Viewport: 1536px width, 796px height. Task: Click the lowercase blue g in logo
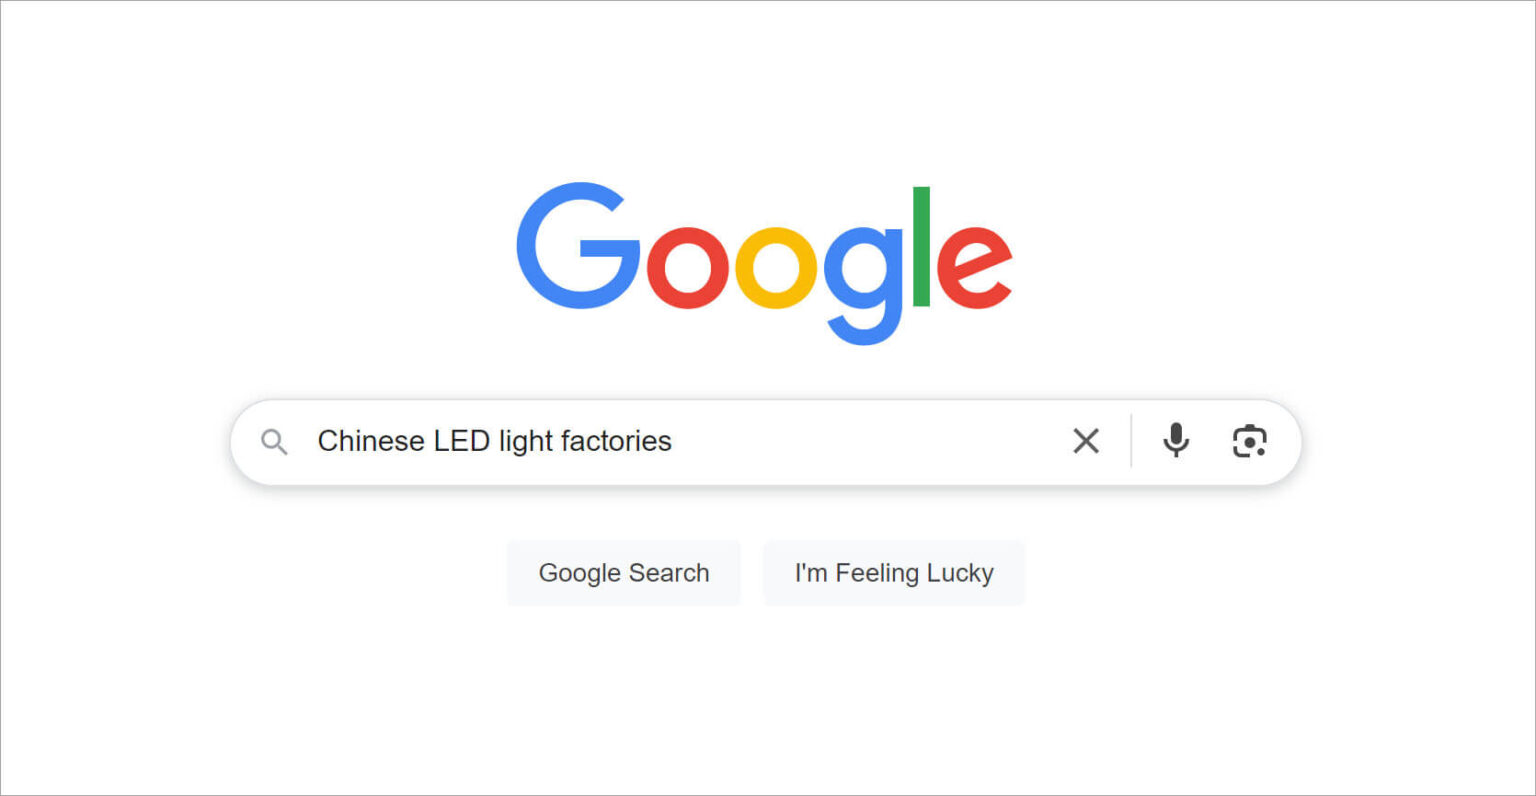(862, 286)
